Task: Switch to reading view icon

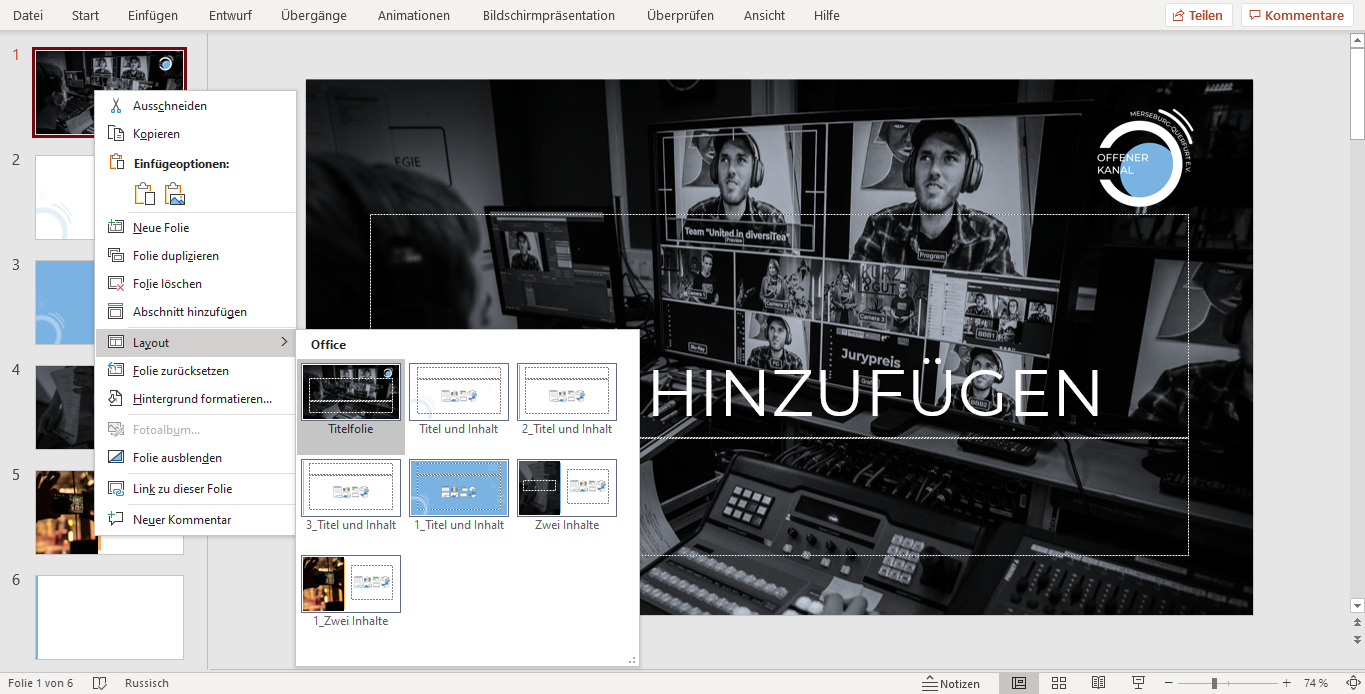Action: (x=1098, y=683)
